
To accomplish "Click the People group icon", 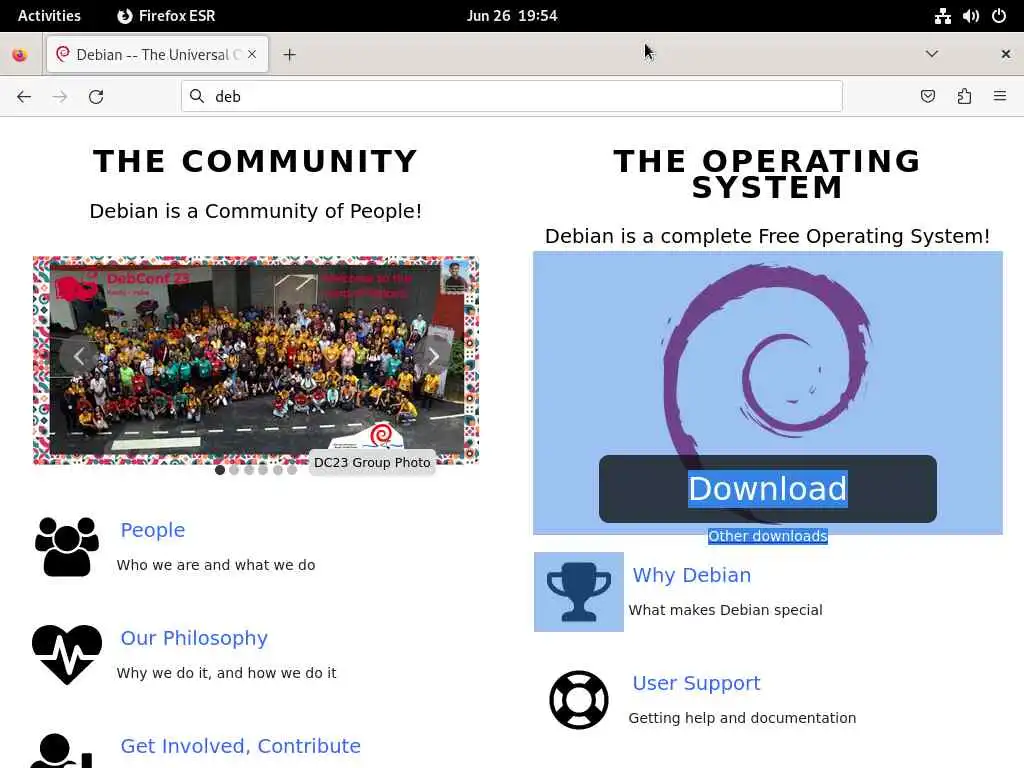I will click(67, 547).
